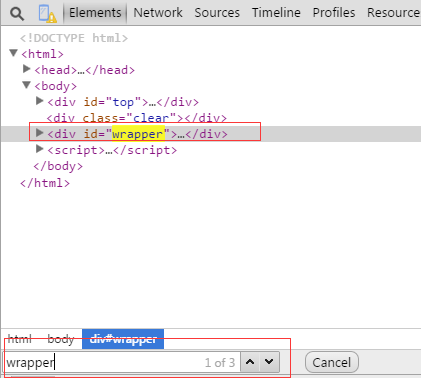The width and height of the screenshot is (421, 378).
Task: Select the Elements tab
Action: 95,13
